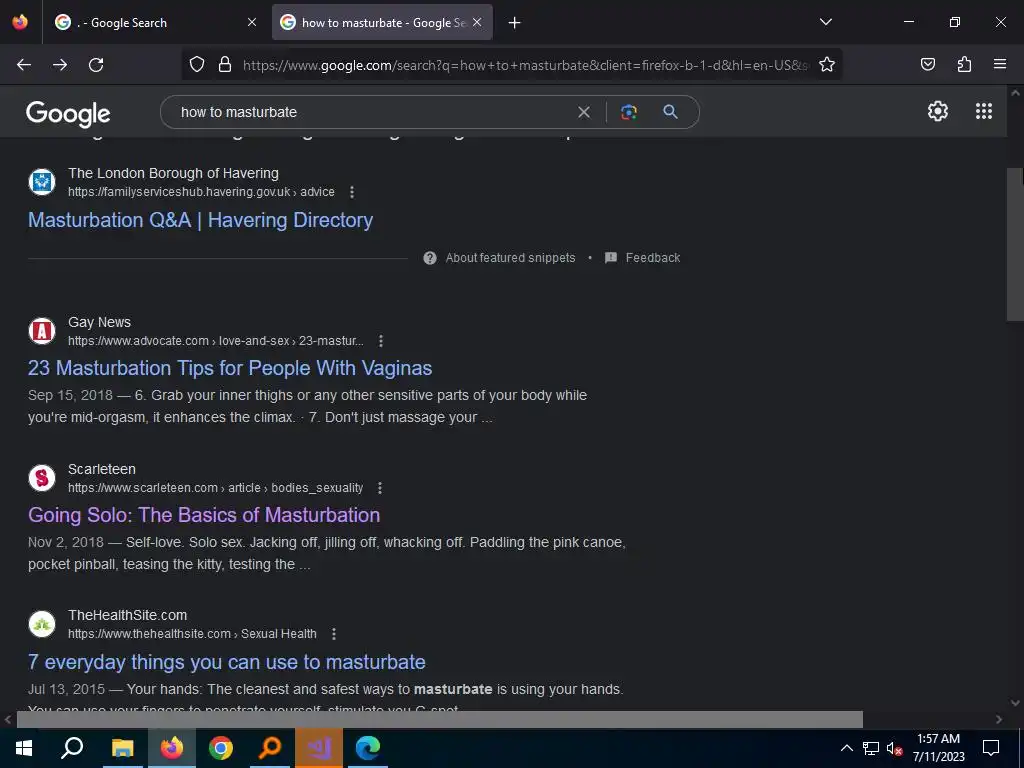This screenshot has width=1024, height=768.
Task: Go forward using the browser forward arrow
Action: coord(60,65)
